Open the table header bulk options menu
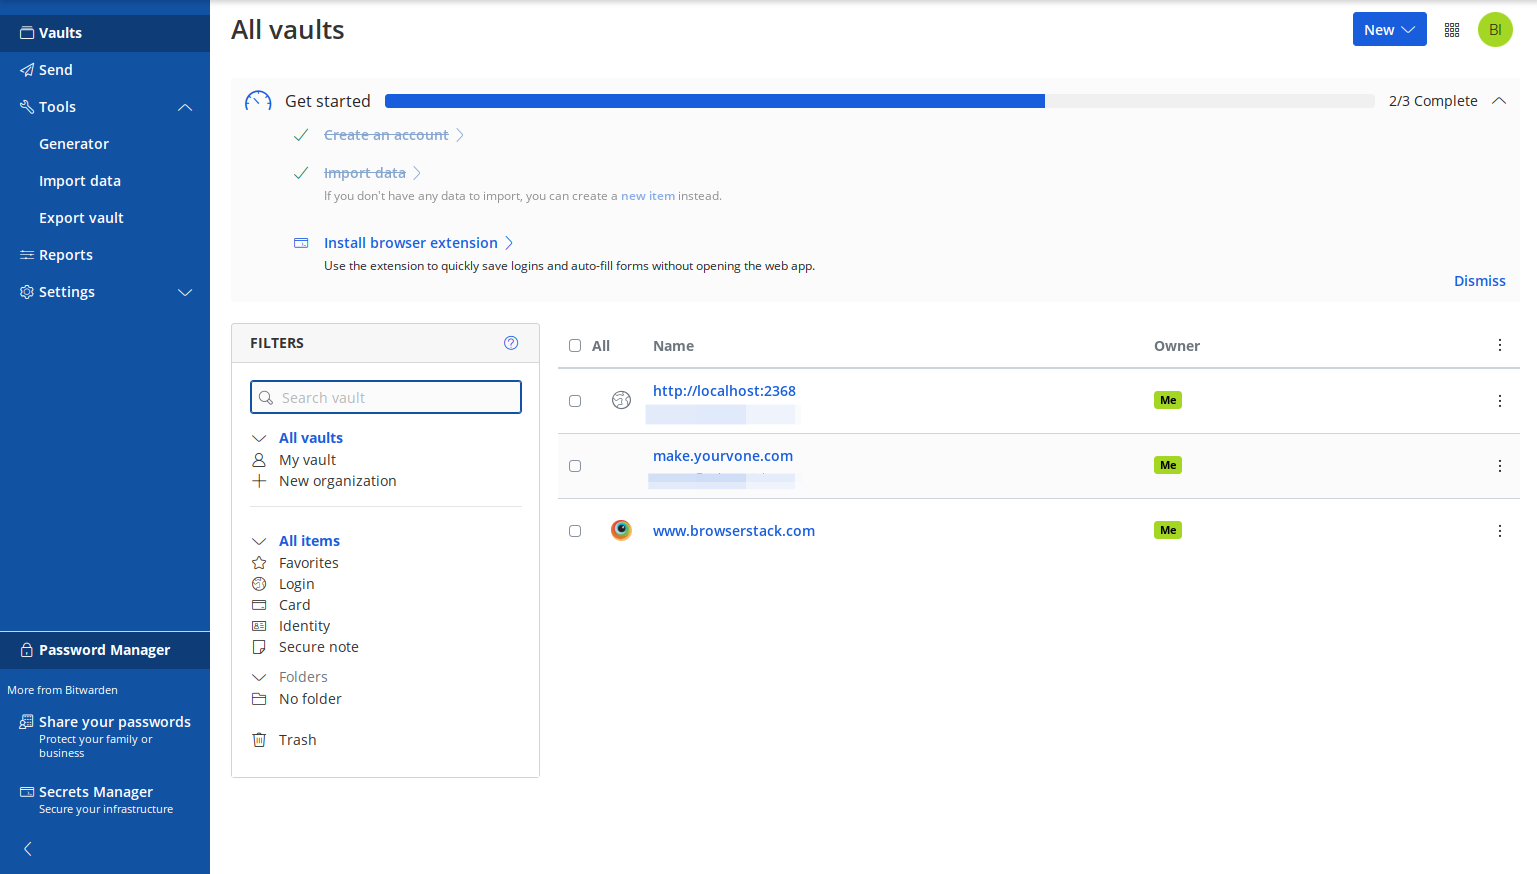This screenshot has height=874, width=1537. 1500,345
